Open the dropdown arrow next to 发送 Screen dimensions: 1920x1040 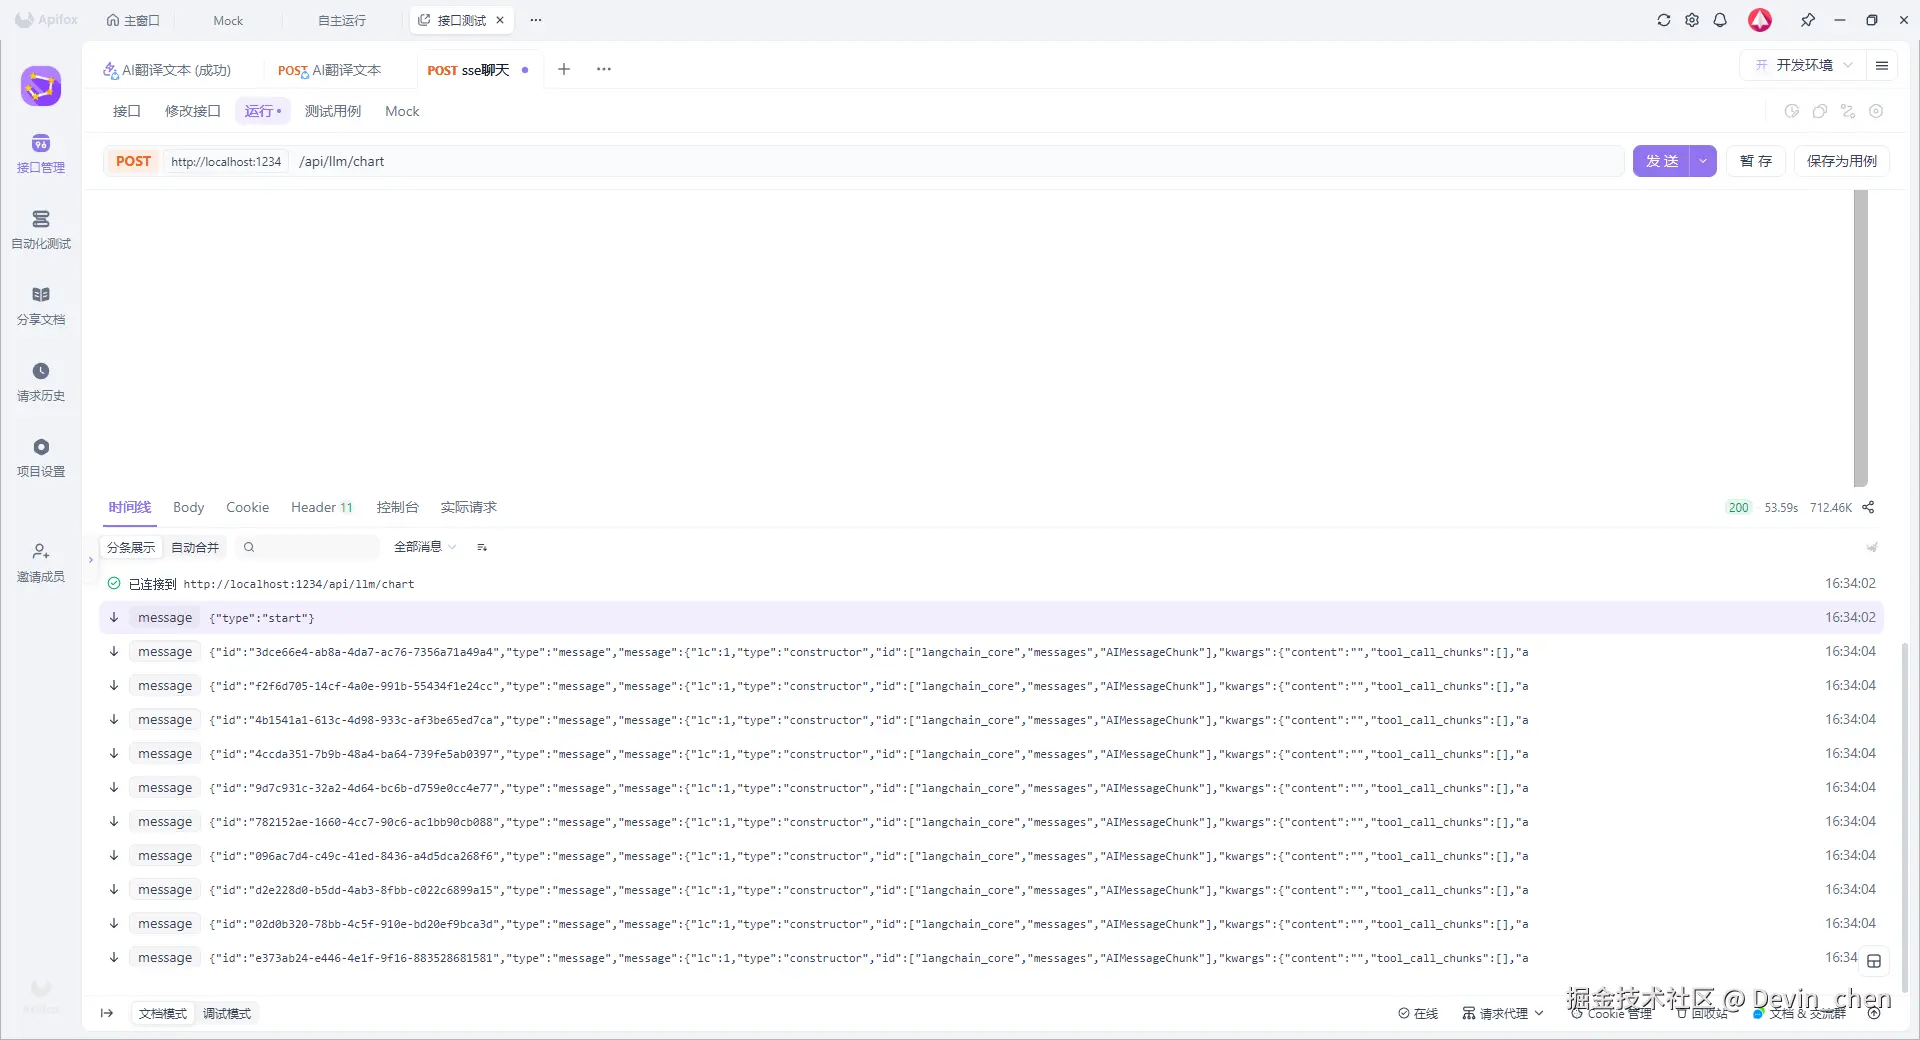point(1703,161)
